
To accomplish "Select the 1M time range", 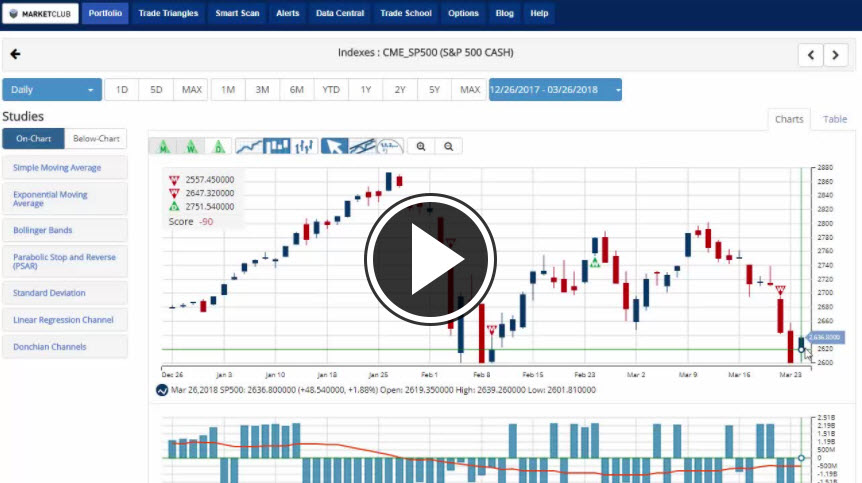I will [228, 90].
